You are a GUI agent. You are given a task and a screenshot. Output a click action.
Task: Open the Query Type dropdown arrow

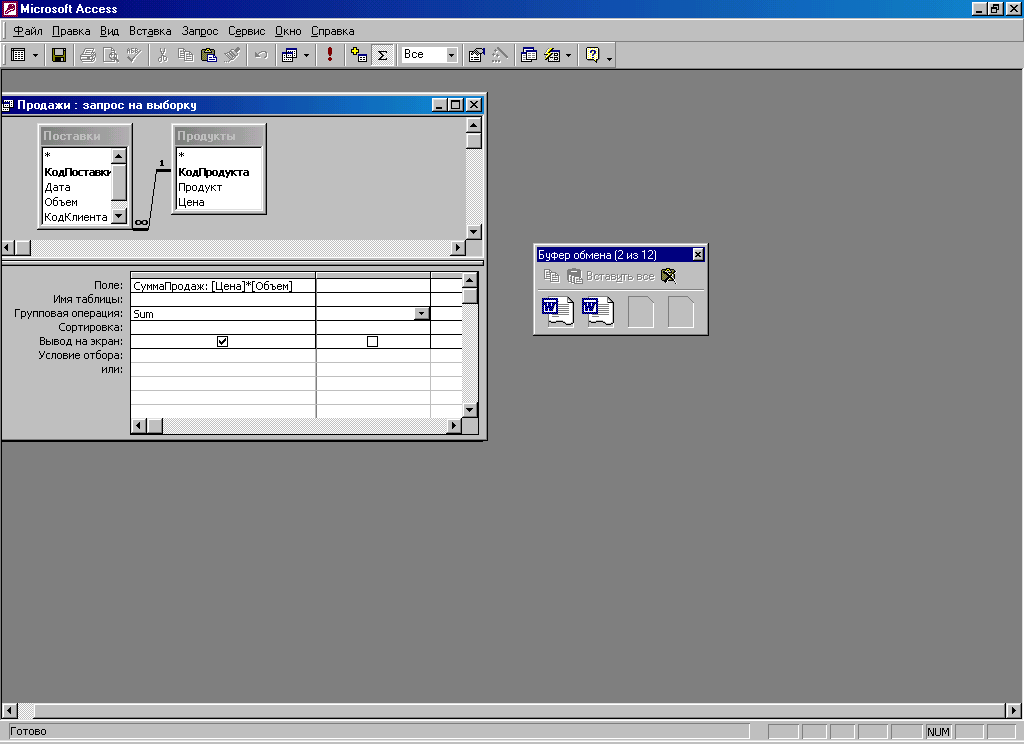tap(306, 56)
